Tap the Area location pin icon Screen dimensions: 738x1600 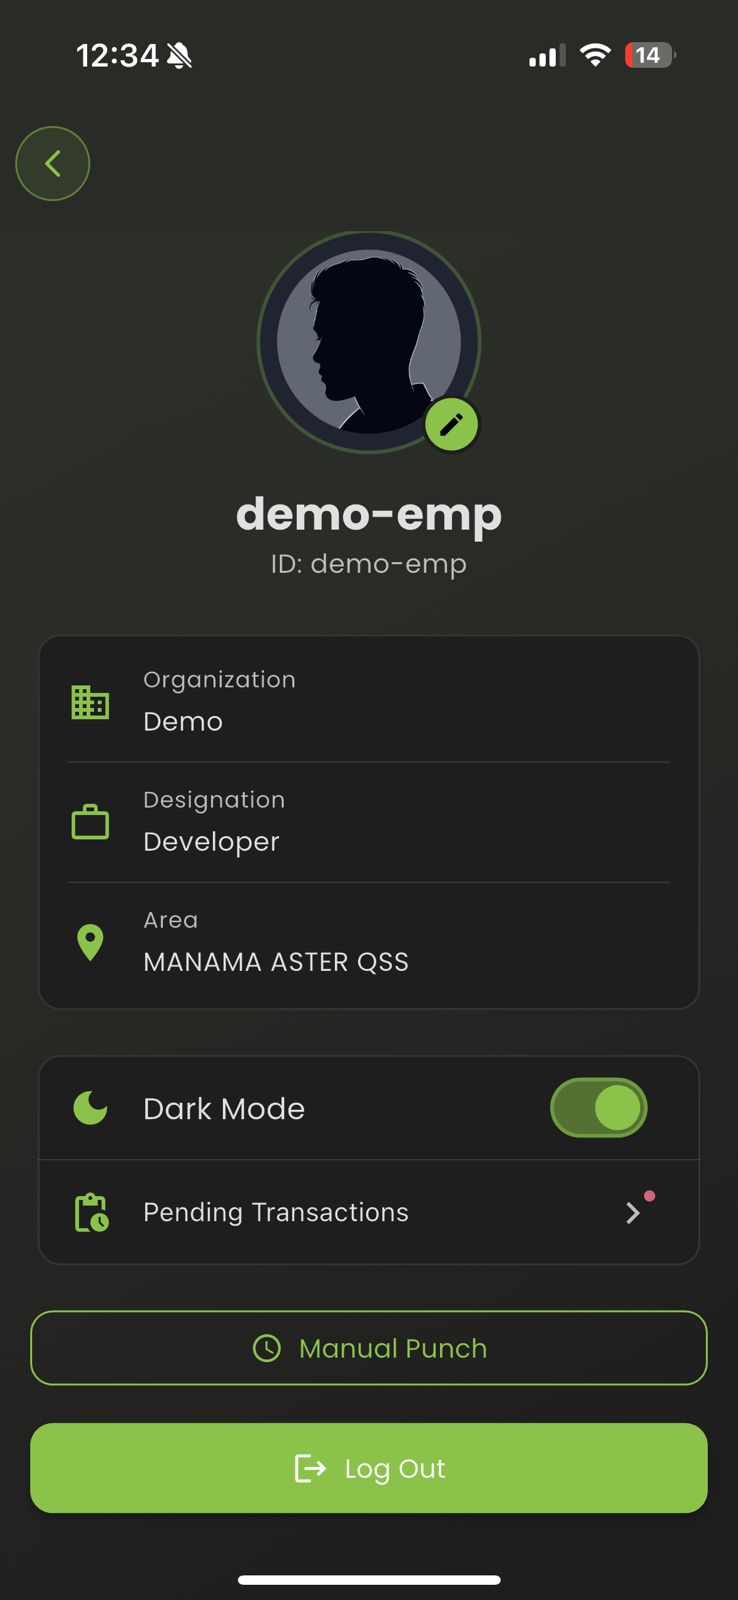coord(90,943)
